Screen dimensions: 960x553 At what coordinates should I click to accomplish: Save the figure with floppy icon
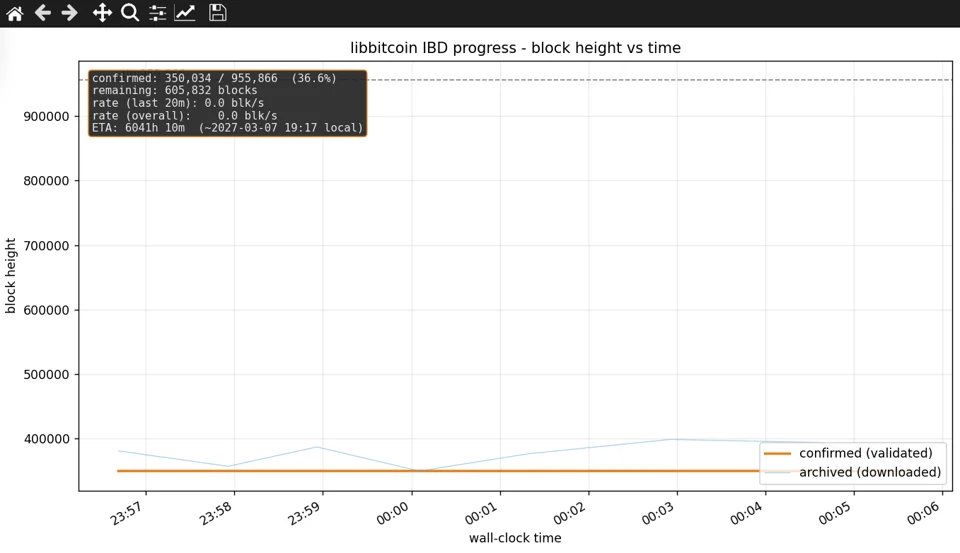(x=217, y=13)
